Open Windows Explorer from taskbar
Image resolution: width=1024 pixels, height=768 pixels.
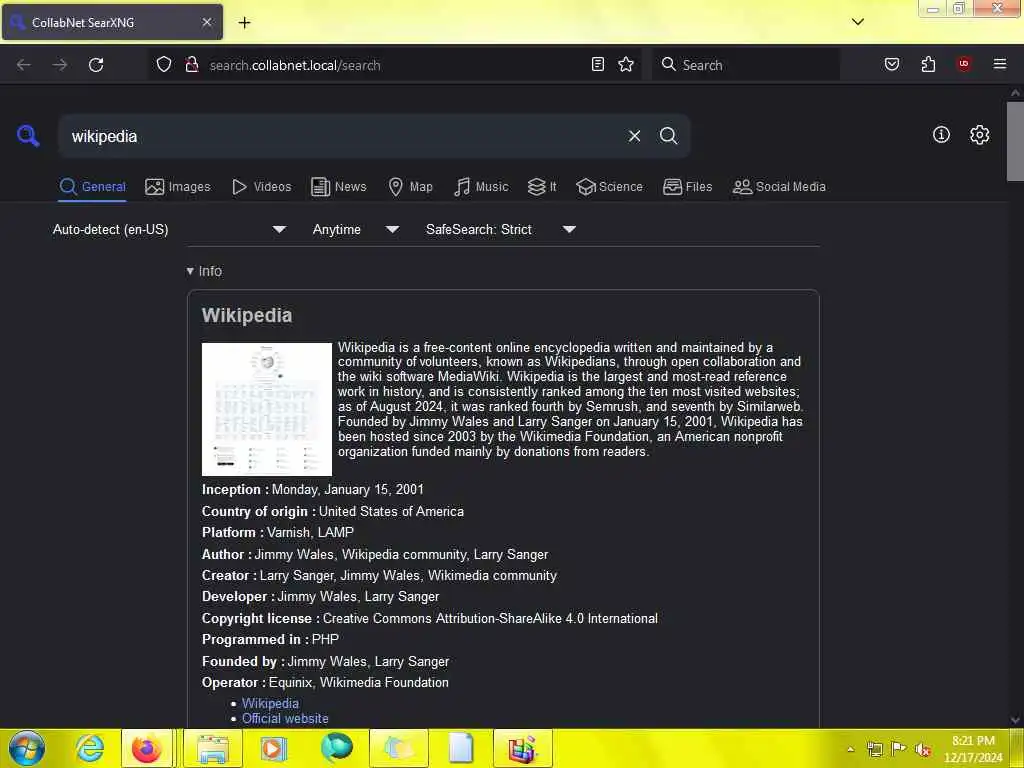tap(213, 748)
